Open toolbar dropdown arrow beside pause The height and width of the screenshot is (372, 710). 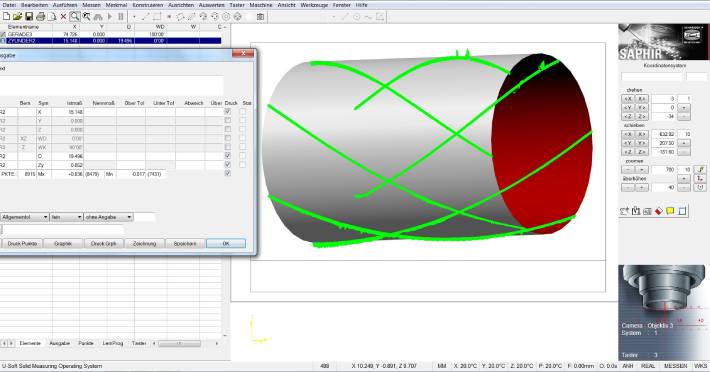(134, 17)
